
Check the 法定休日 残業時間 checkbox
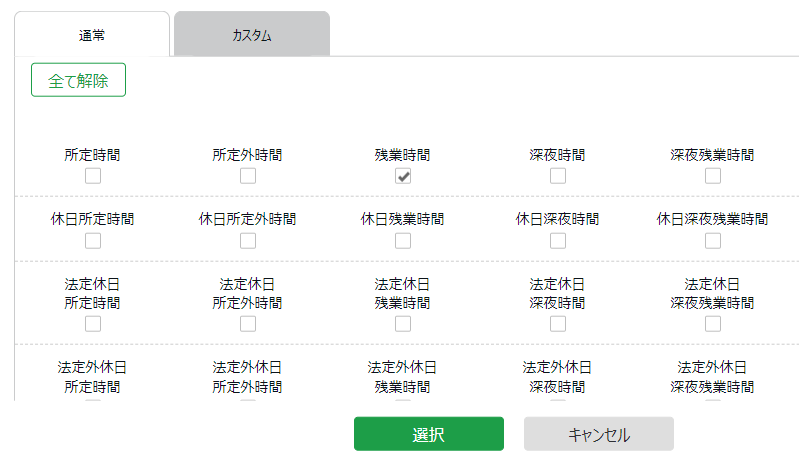pyautogui.click(x=403, y=324)
